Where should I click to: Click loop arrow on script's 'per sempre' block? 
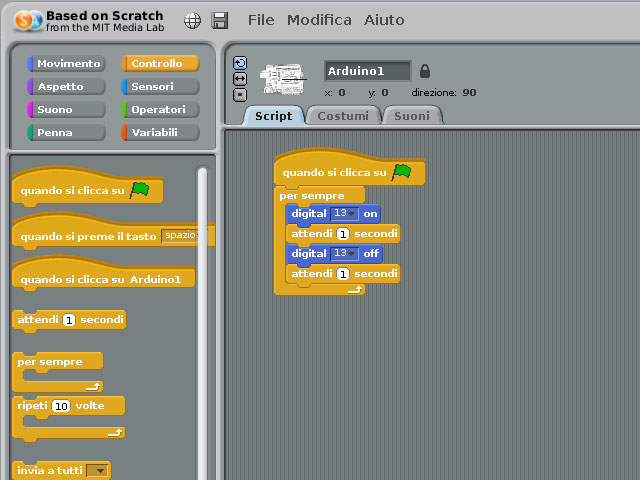tap(354, 289)
